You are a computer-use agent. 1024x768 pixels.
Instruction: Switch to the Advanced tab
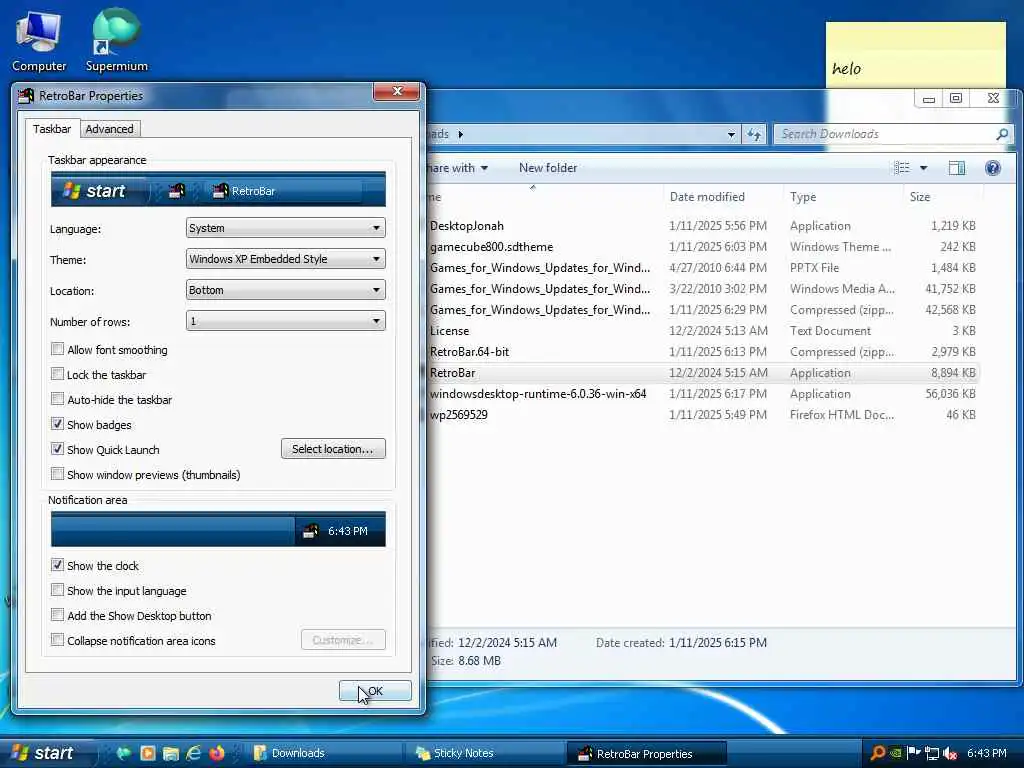pyautogui.click(x=109, y=129)
